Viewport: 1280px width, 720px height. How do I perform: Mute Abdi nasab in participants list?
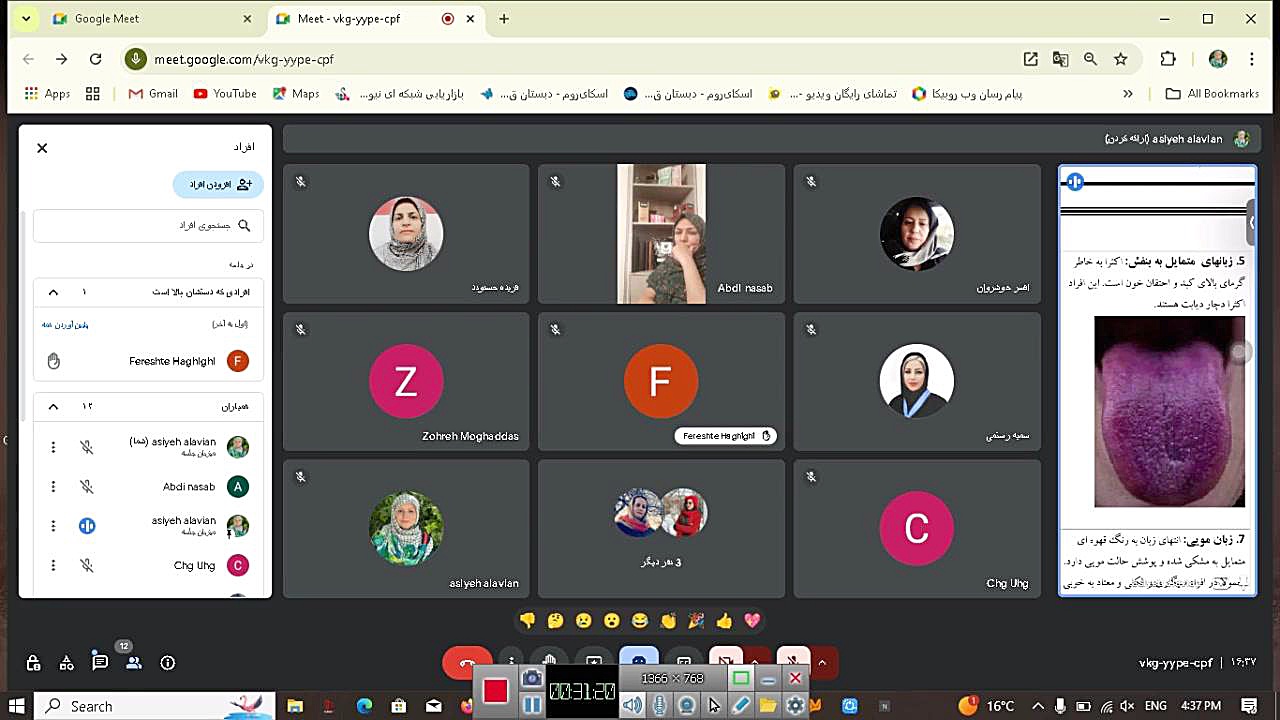click(87, 487)
